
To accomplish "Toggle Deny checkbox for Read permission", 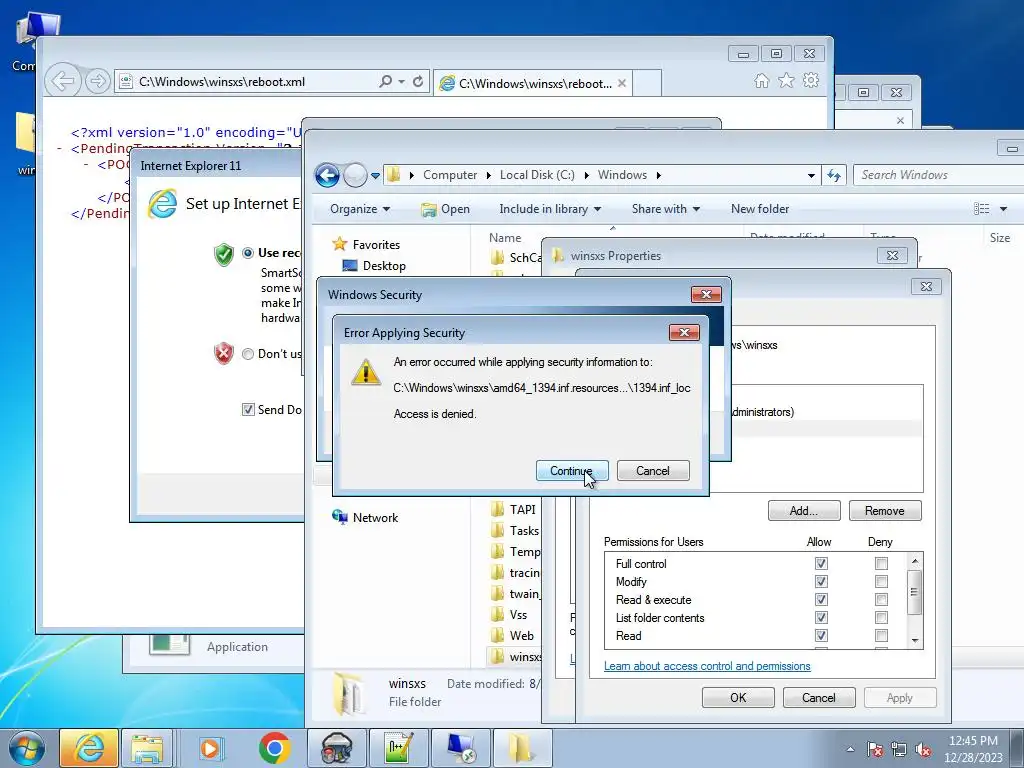I will coord(881,635).
